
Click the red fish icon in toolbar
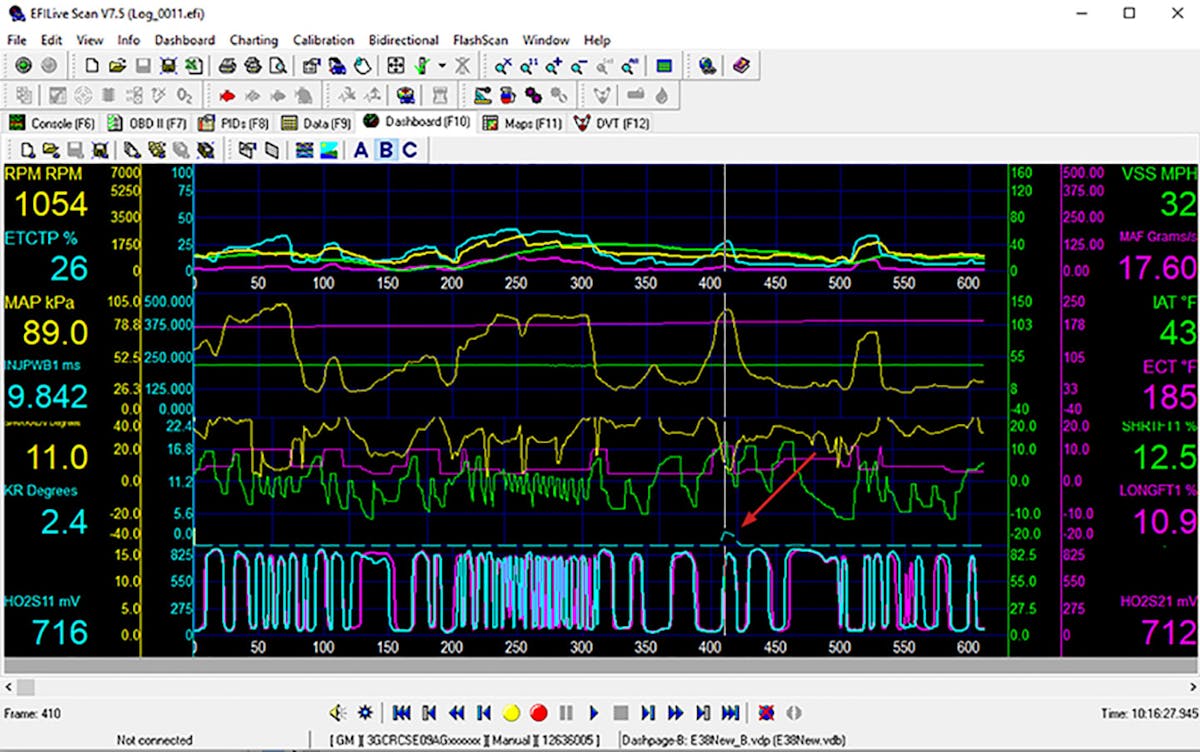(226, 95)
